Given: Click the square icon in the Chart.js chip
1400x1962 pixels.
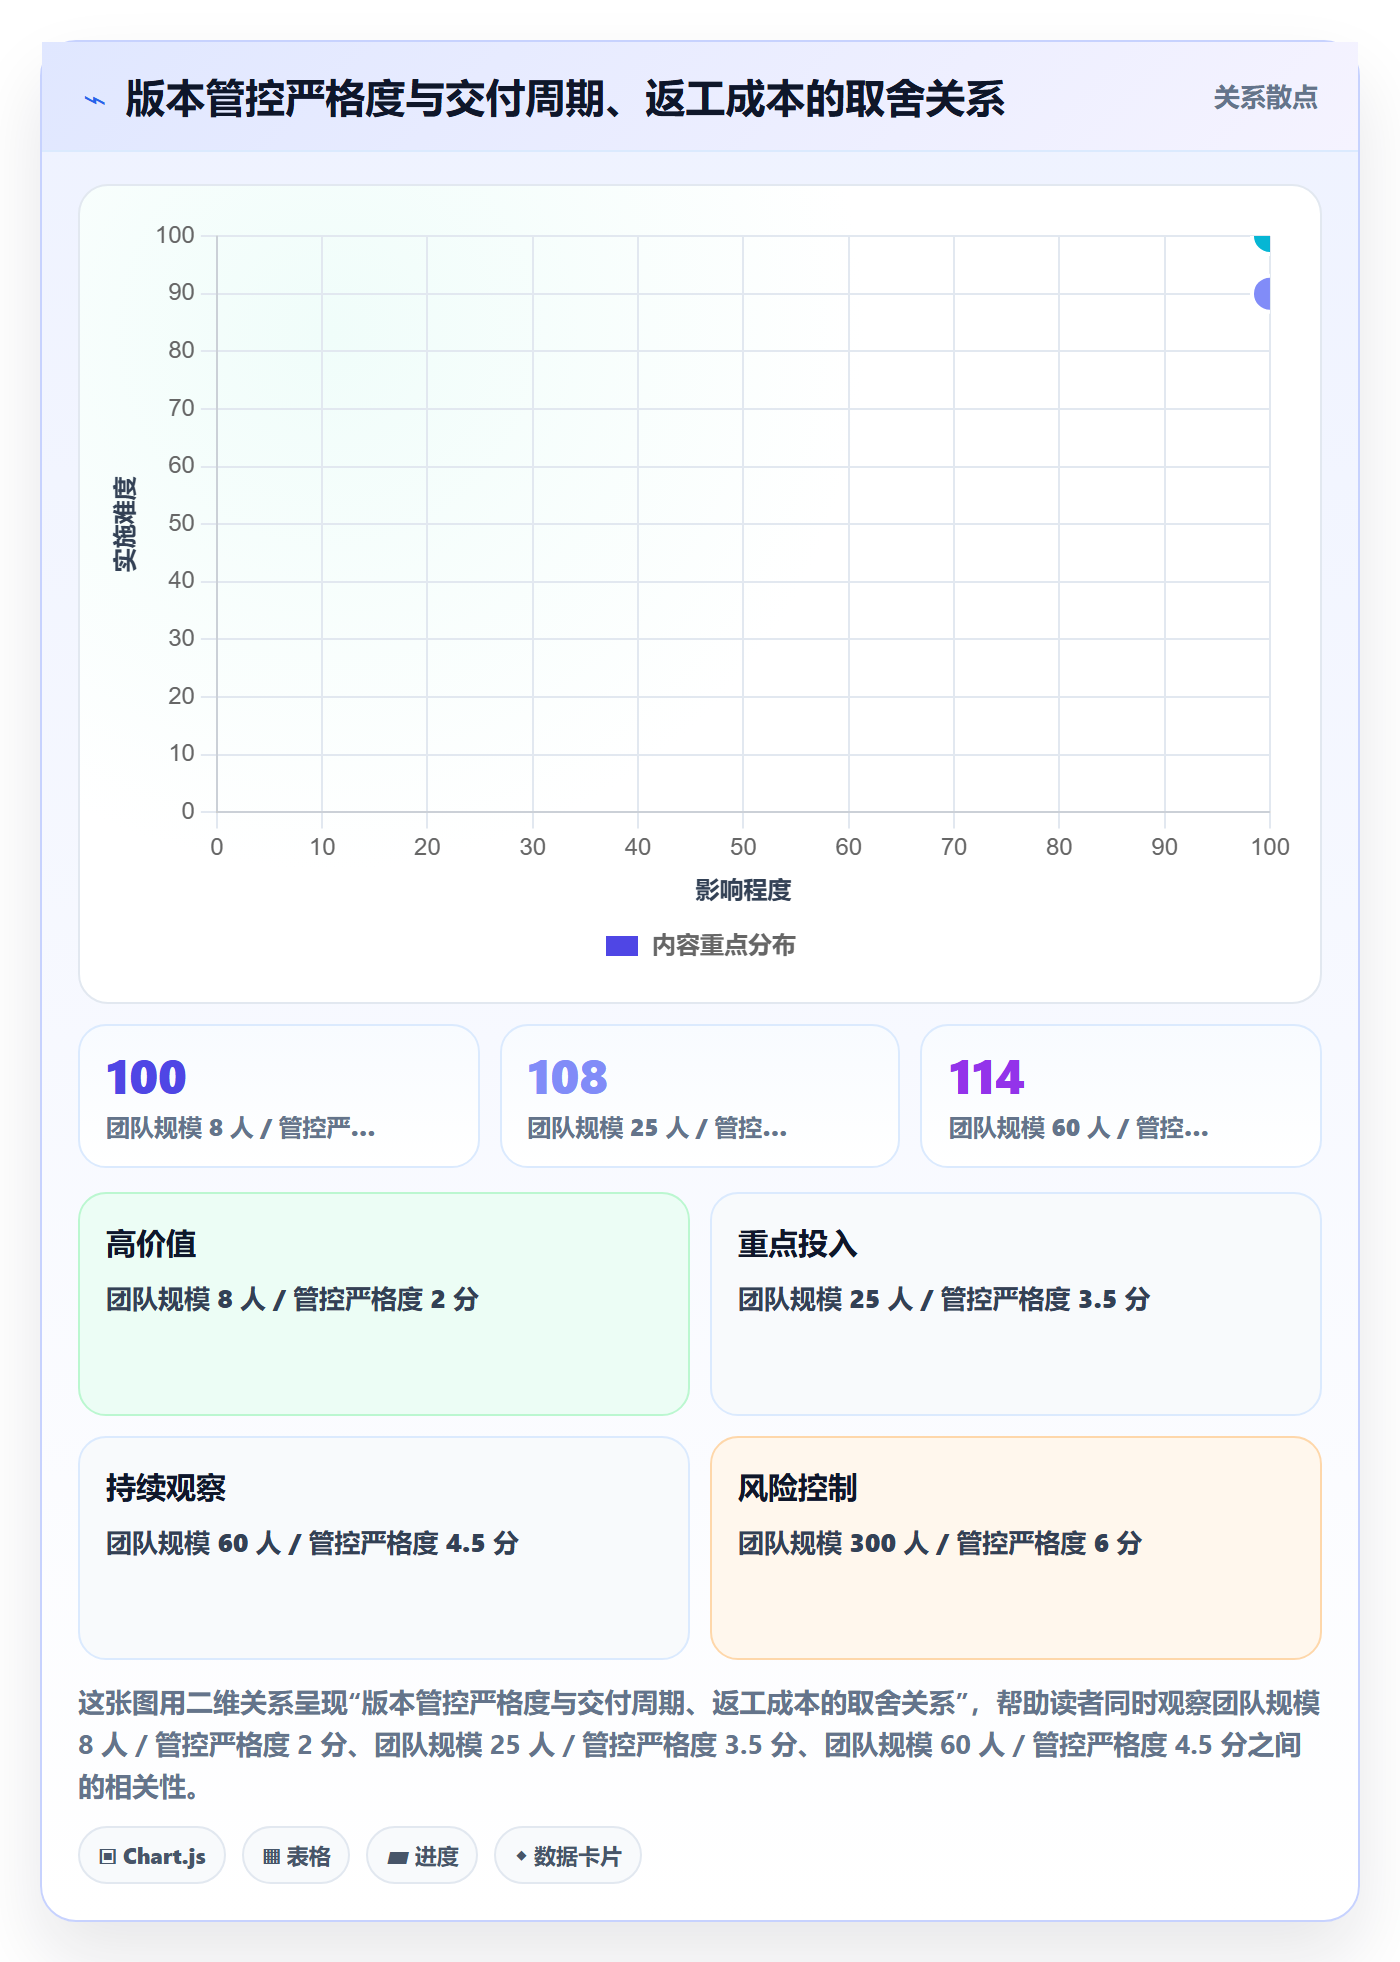Looking at the screenshot, I should tap(108, 1857).
